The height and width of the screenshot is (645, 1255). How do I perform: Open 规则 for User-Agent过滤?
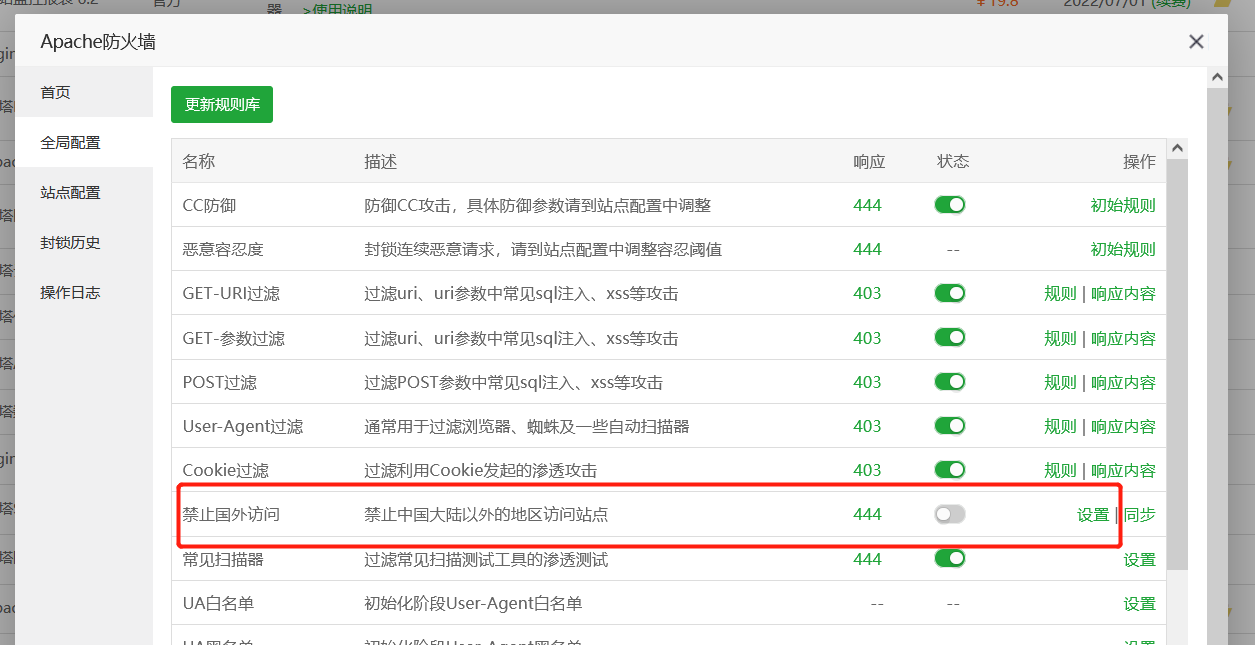tap(1060, 426)
